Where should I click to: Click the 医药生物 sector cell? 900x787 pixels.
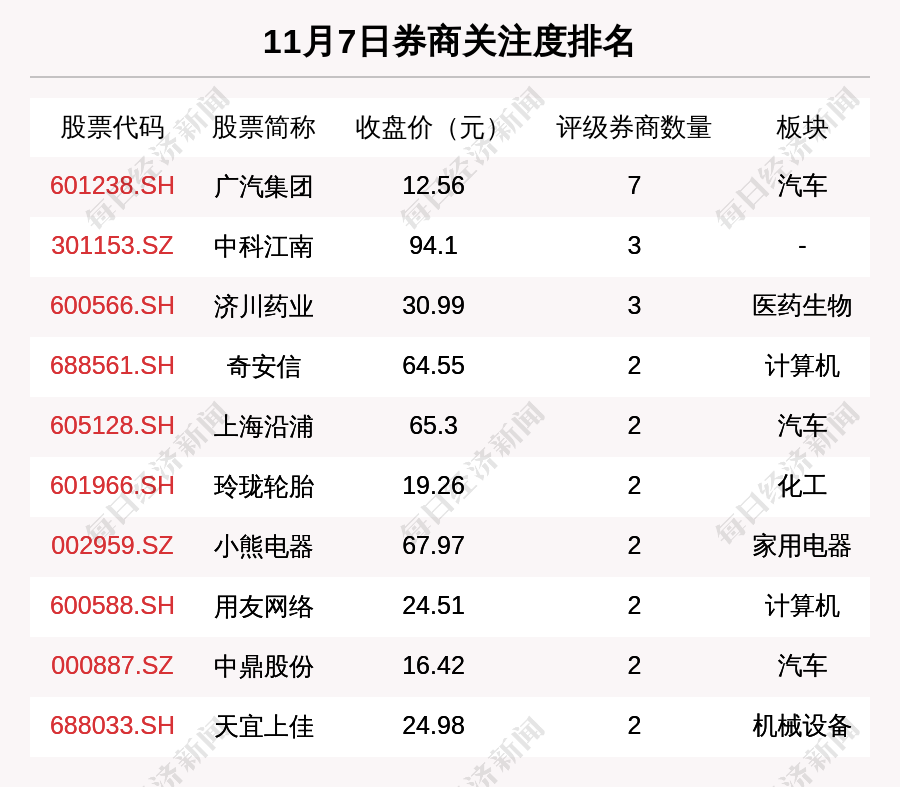(x=802, y=306)
